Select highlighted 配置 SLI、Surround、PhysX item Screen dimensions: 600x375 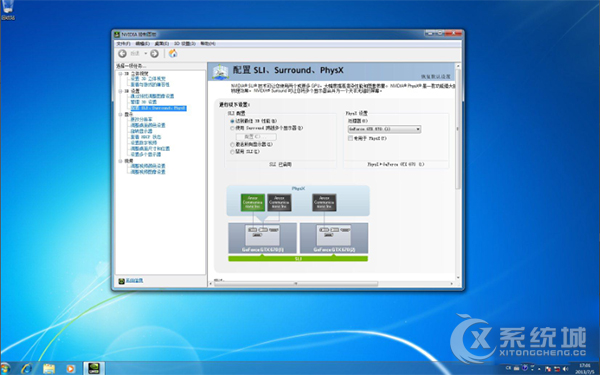[x=158, y=108]
